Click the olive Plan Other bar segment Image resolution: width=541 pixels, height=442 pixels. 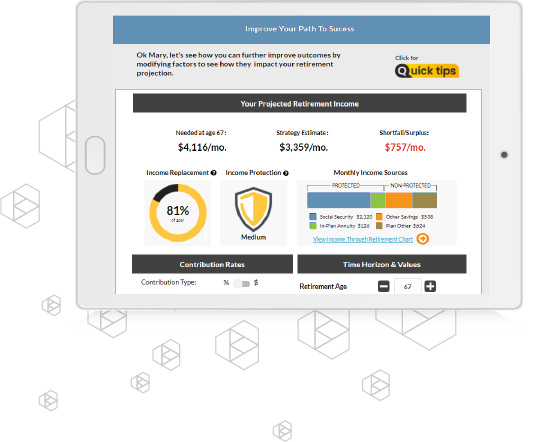[425, 200]
